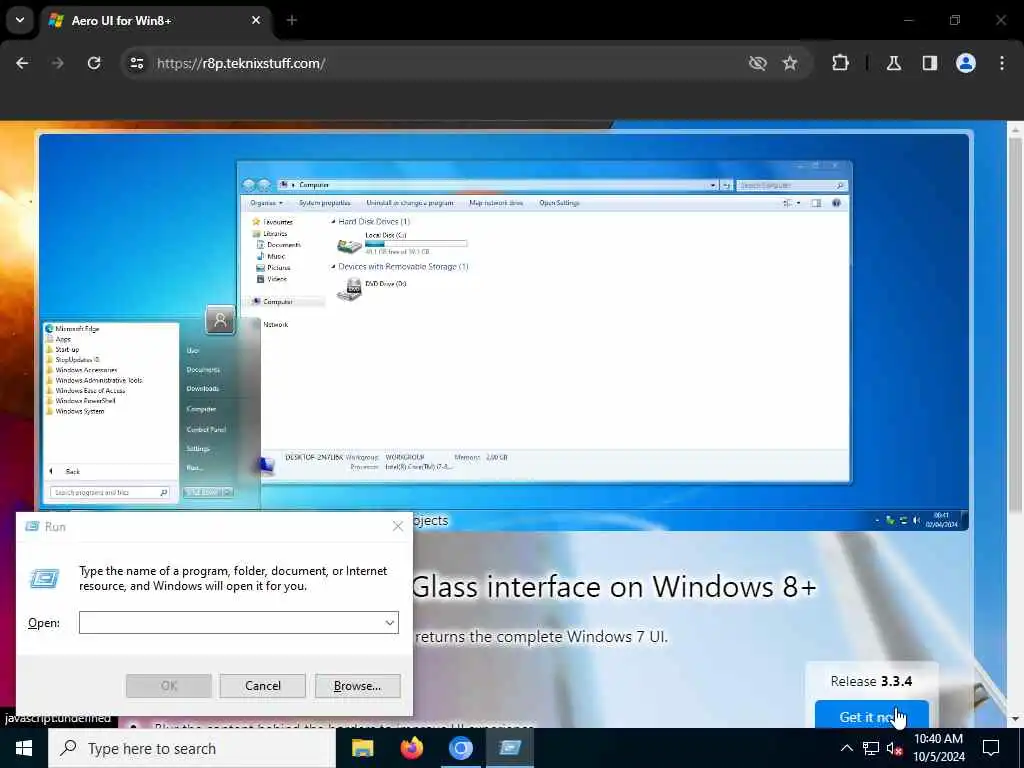
Task: Open File Explorer from the taskbar
Action: [362, 748]
